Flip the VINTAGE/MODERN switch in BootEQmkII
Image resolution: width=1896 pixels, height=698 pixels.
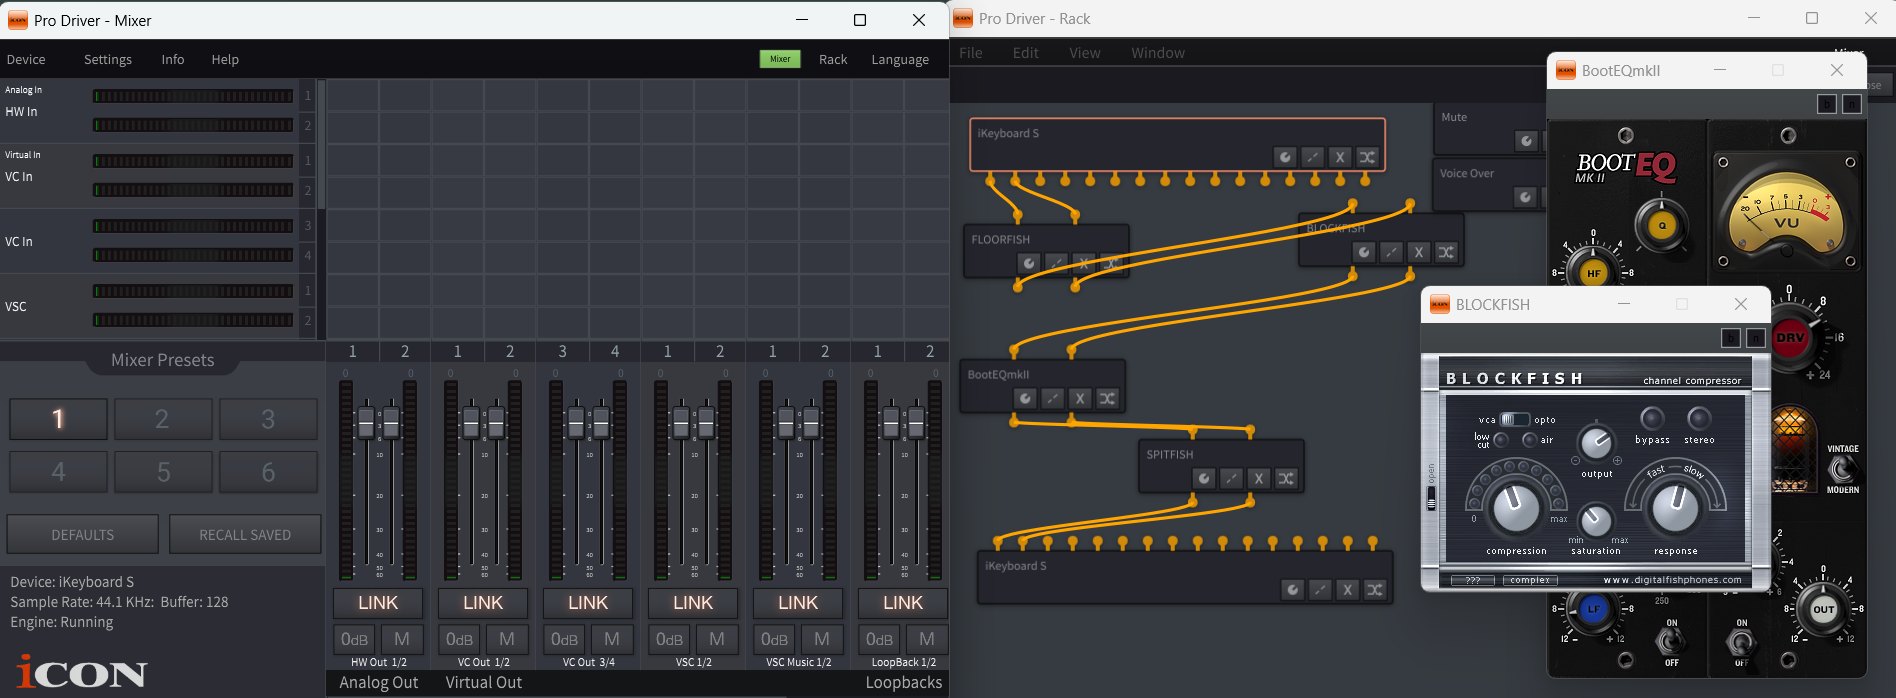1842,469
